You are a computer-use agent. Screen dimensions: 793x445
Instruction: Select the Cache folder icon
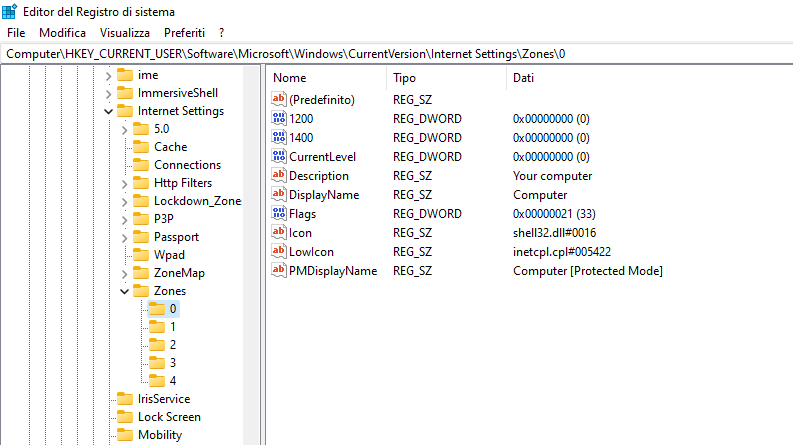(x=141, y=147)
